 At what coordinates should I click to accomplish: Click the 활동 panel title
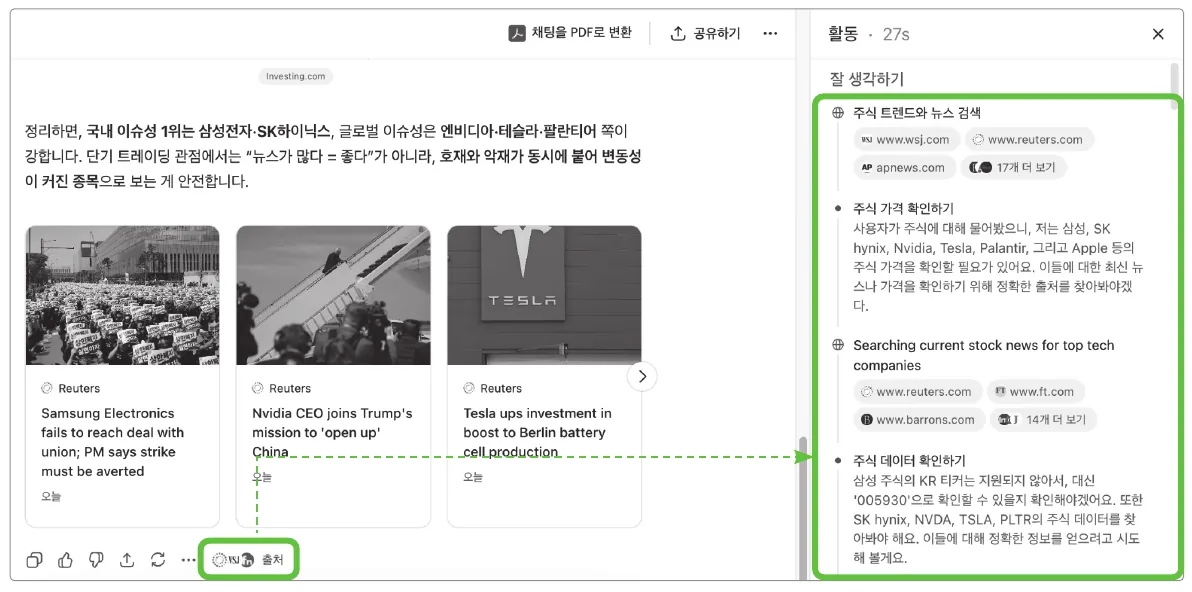point(842,34)
